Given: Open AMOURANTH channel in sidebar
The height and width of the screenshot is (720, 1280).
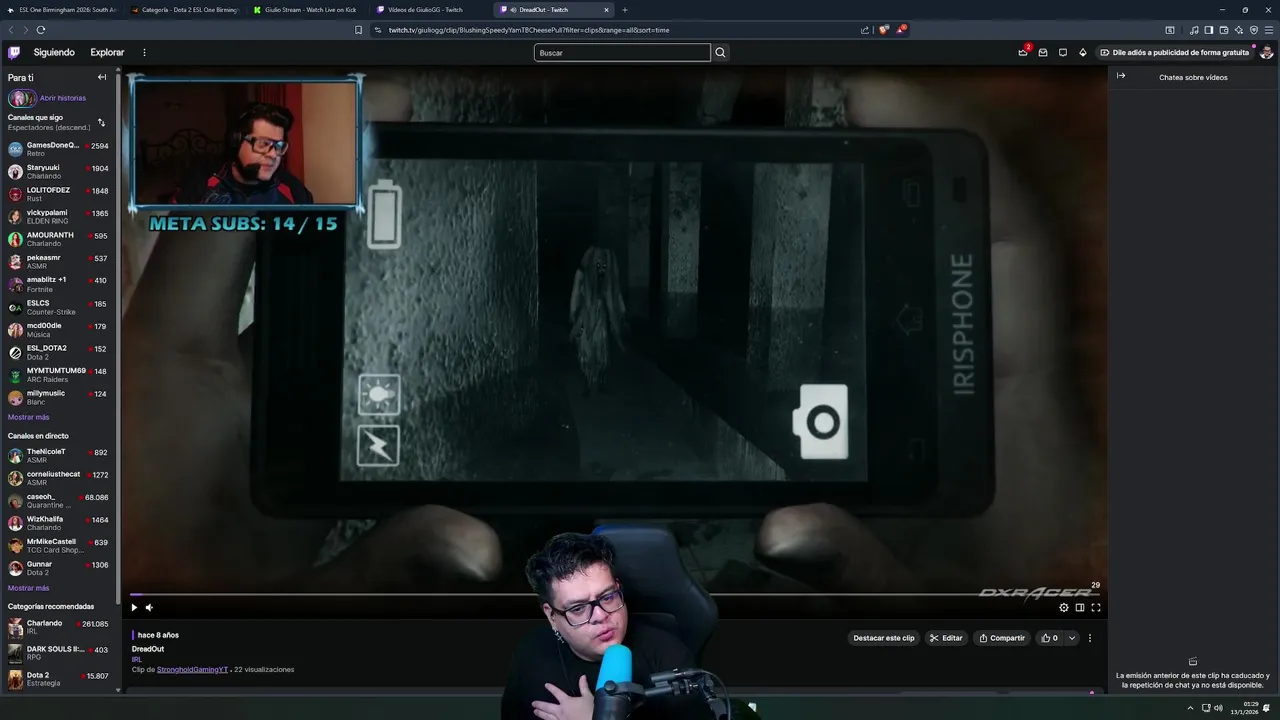Looking at the screenshot, I should [x=59, y=239].
